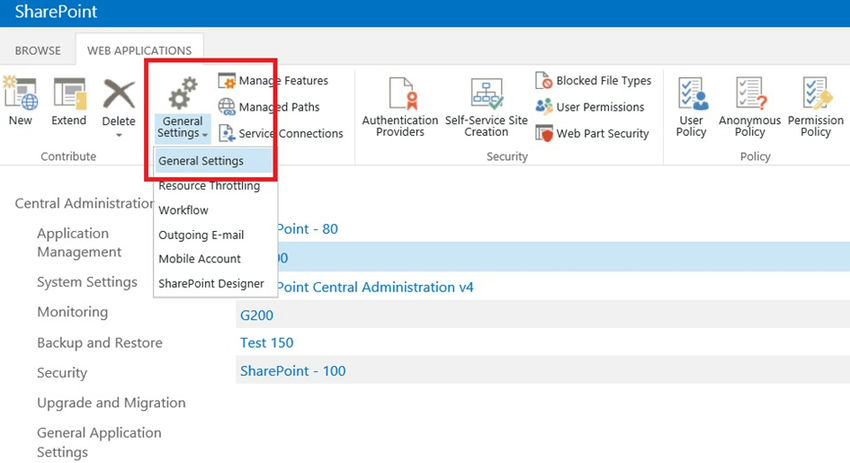
Task: Click the Managed Paths globe icon
Action: pyautogui.click(x=227, y=107)
